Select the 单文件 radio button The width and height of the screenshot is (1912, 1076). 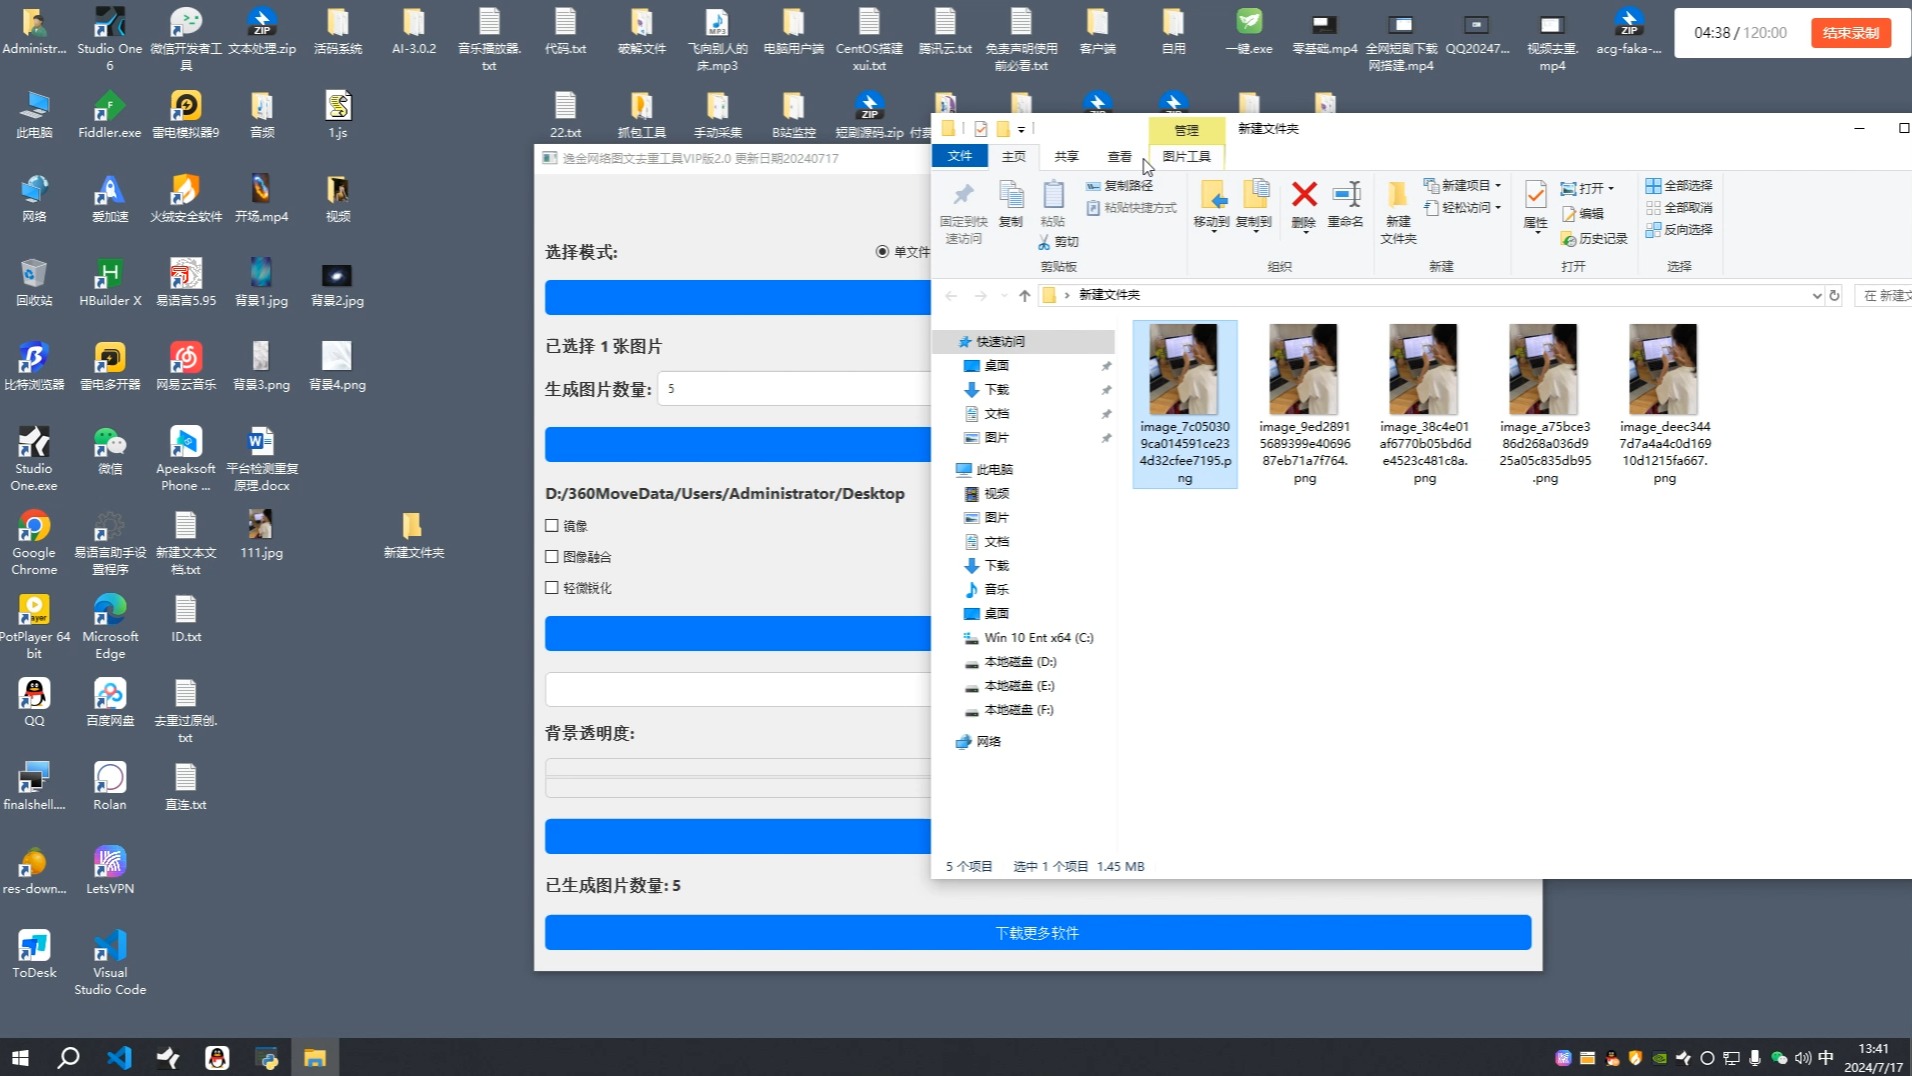(x=882, y=252)
